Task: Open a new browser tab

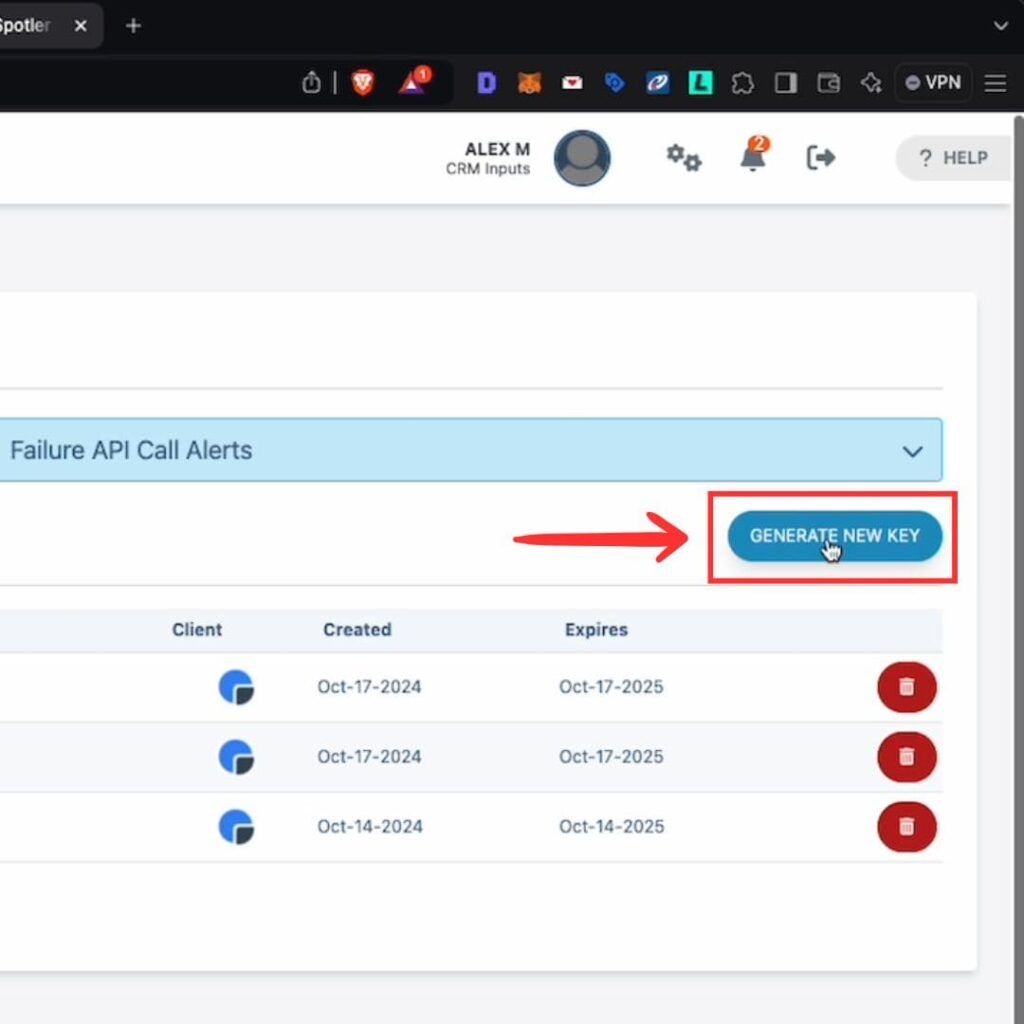Action: (133, 25)
